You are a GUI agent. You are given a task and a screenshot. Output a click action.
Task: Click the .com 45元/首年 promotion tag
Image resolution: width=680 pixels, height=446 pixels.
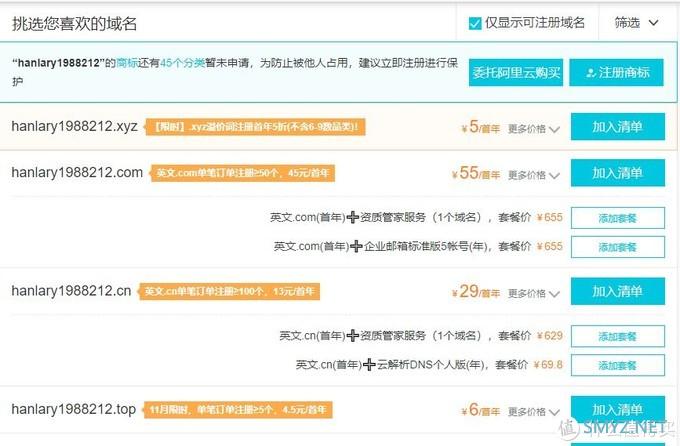point(242,173)
